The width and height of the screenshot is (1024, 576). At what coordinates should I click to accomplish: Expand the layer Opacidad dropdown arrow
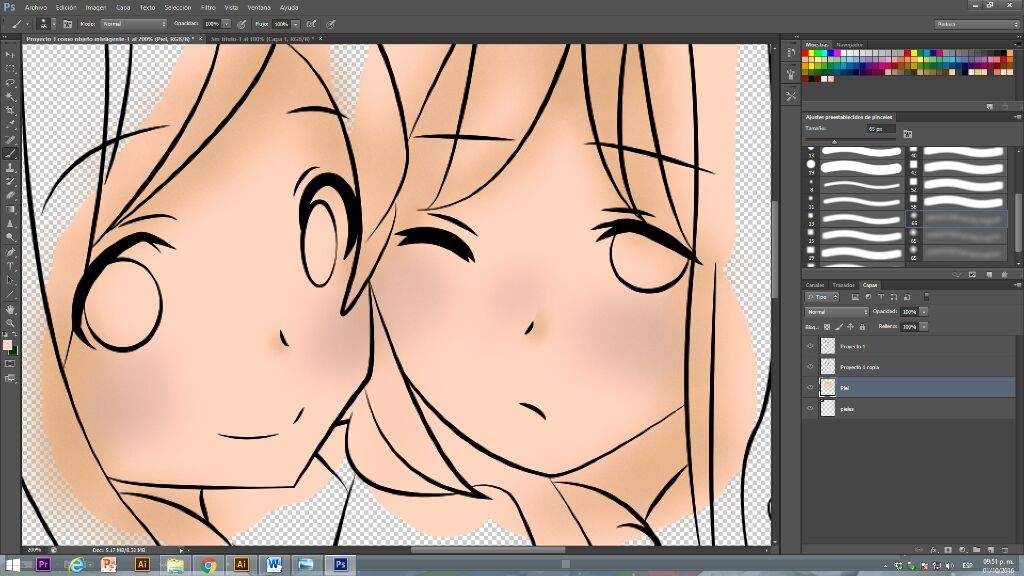(x=924, y=312)
